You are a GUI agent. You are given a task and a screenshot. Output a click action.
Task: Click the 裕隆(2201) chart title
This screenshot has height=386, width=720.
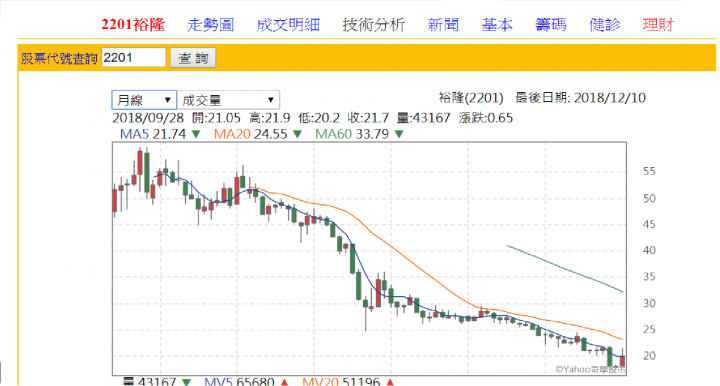471,98
